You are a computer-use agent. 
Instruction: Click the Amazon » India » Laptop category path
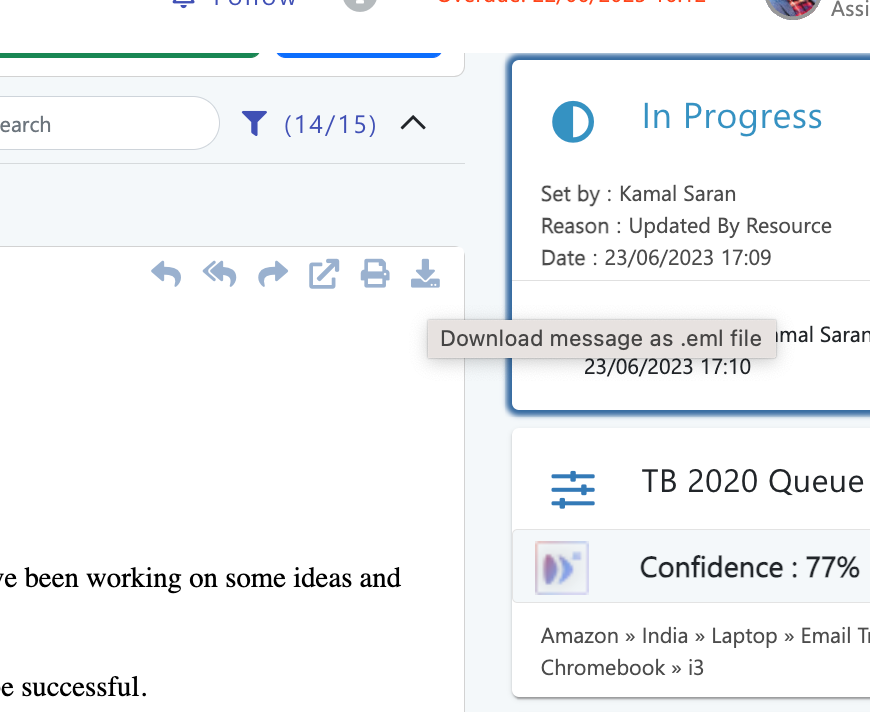point(700,636)
